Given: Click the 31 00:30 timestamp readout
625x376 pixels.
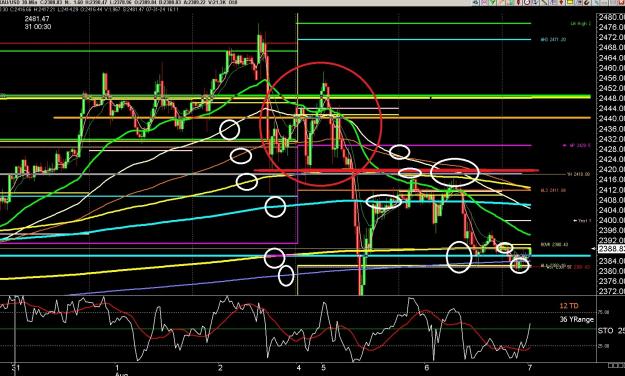Looking at the screenshot, I should click(37, 27).
